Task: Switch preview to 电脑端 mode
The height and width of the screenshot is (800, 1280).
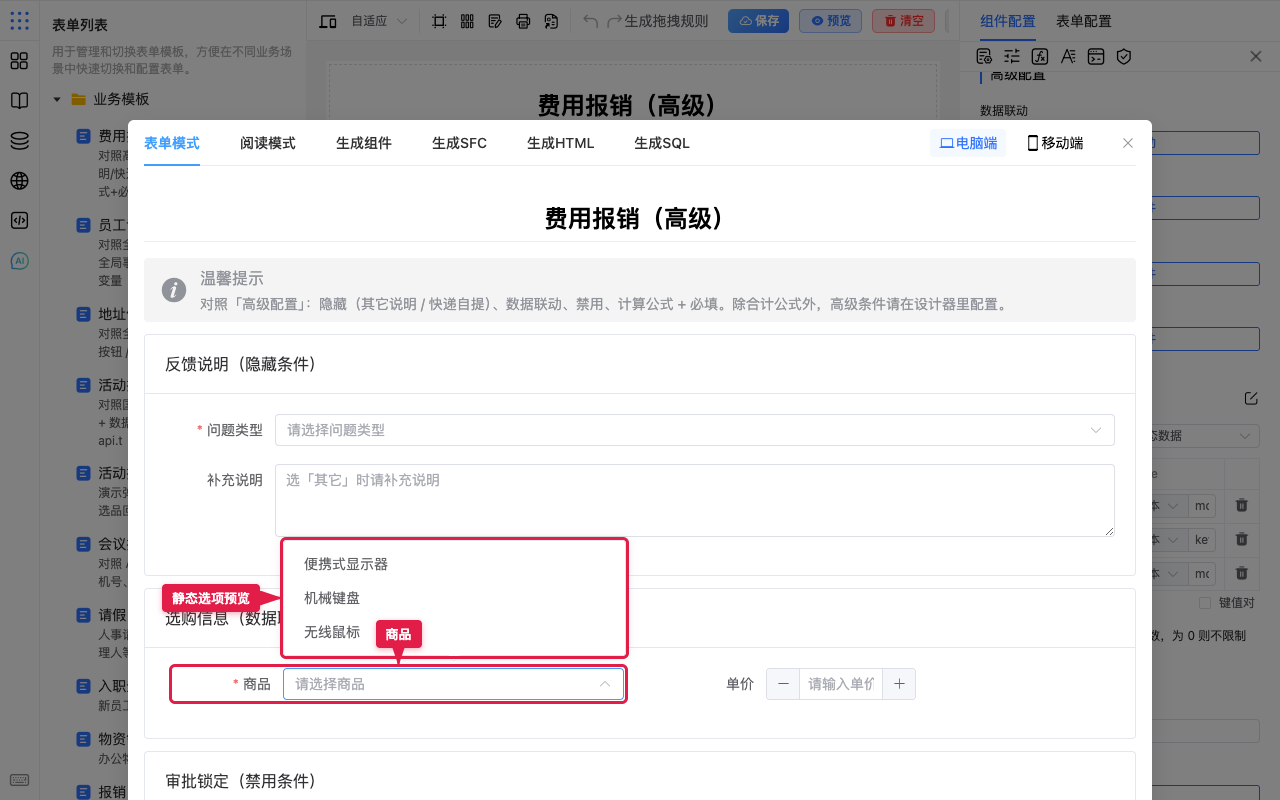Action: point(968,143)
